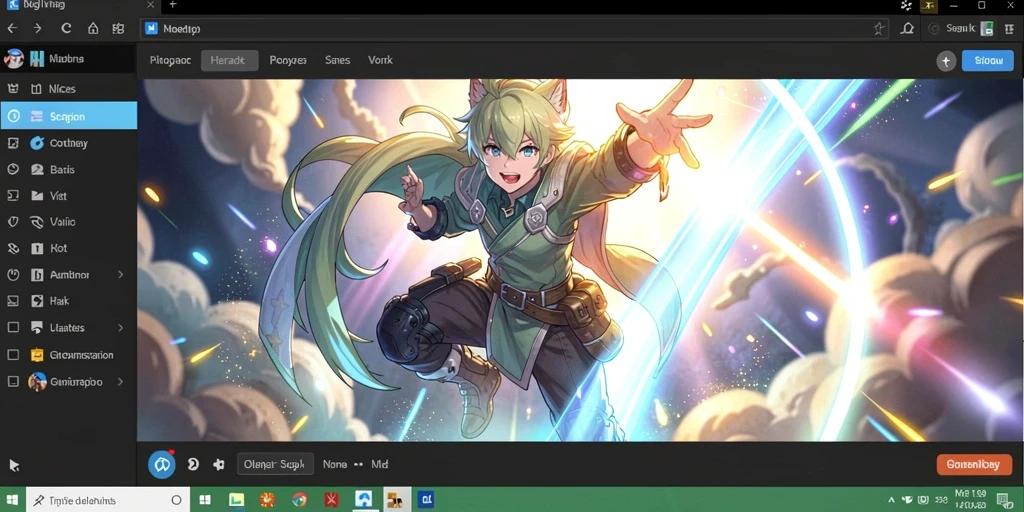Expand the Gumiurapoo sidebar chevron

coord(121,382)
